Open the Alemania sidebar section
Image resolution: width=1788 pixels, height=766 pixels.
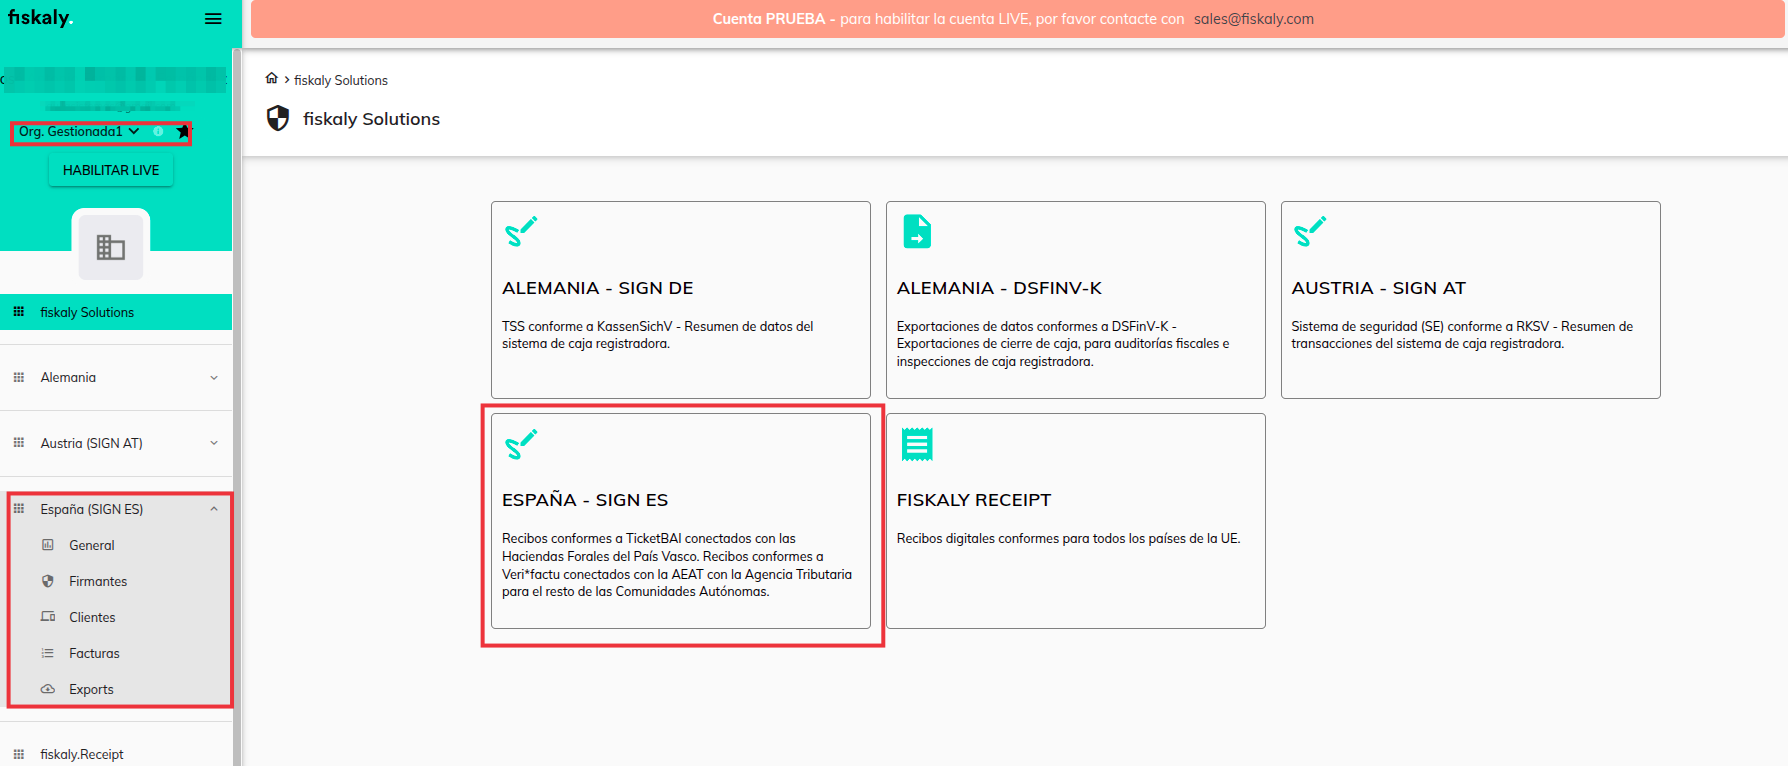[x=116, y=377]
